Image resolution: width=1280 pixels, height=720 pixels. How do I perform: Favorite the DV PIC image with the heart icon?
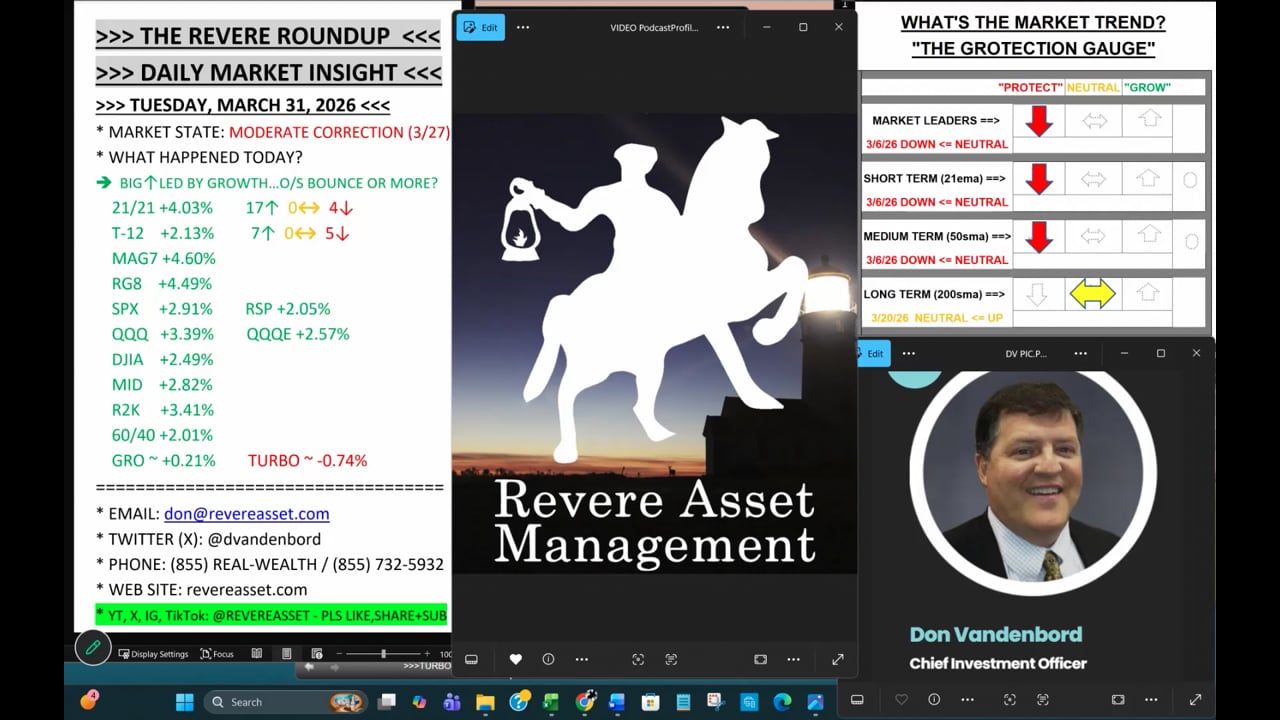tap(901, 700)
